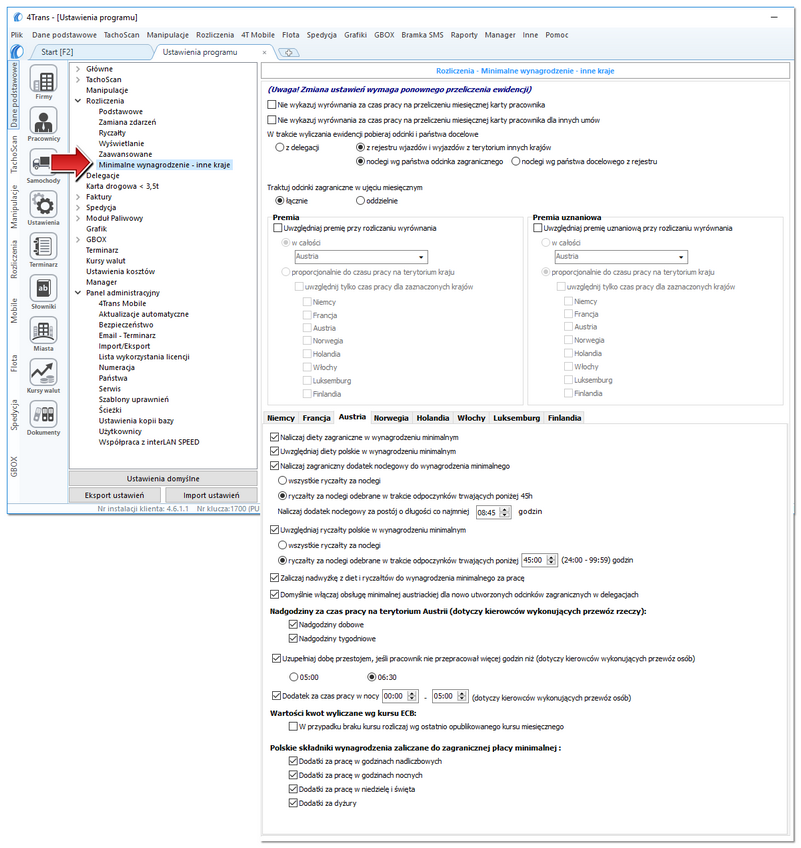Open the Premia uznaniowa Austria dropdown

coord(621,257)
